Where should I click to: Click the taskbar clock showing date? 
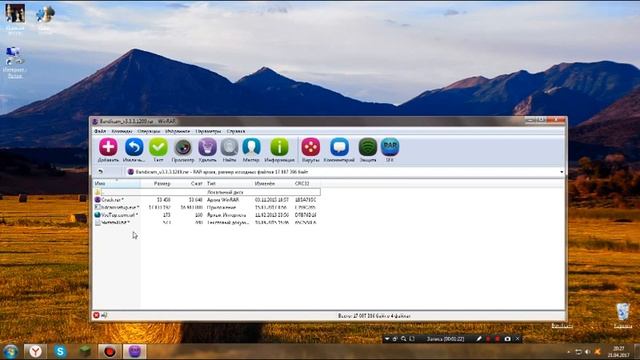pyautogui.click(x=618, y=352)
